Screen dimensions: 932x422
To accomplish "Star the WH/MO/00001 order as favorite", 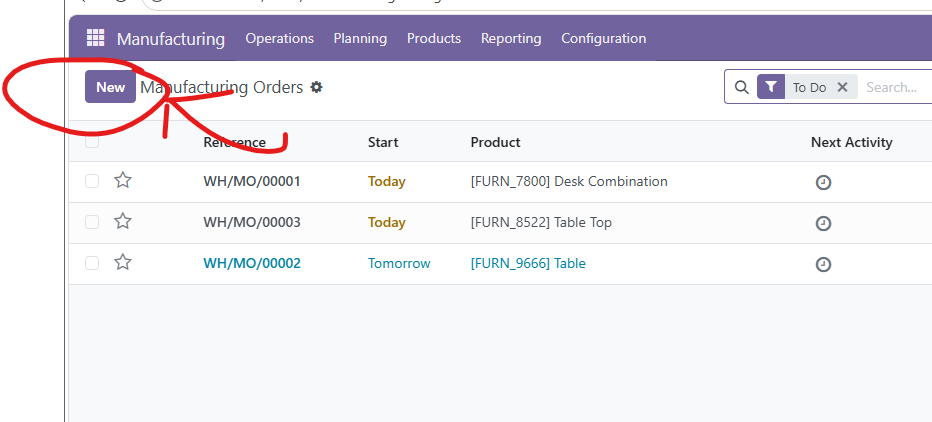I will click(123, 181).
